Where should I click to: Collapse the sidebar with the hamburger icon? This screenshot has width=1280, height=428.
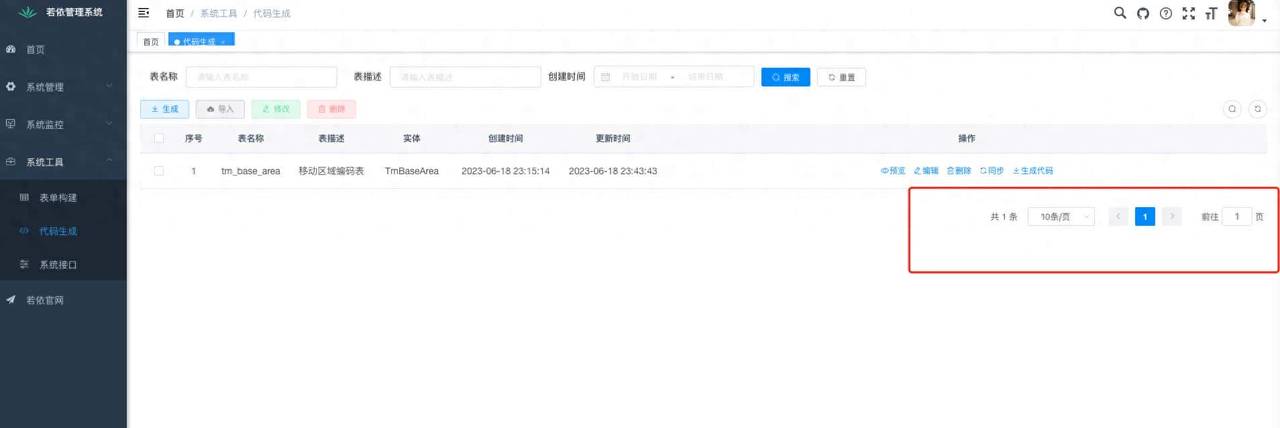pyautogui.click(x=144, y=13)
